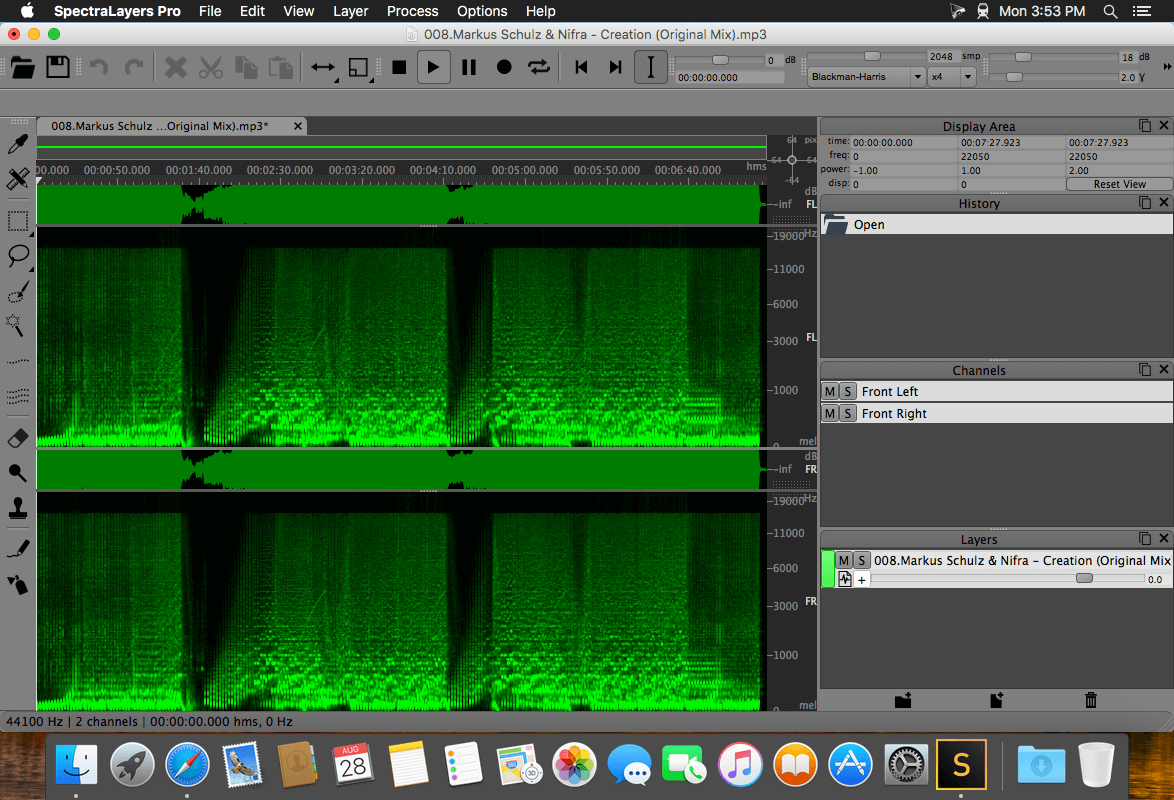Select the amplify pin tool

18,473
